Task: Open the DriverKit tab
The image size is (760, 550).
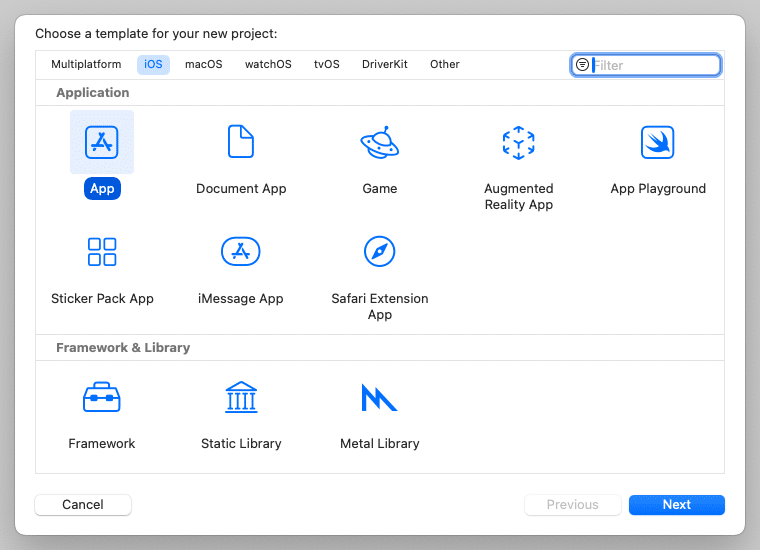Action: coord(385,64)
